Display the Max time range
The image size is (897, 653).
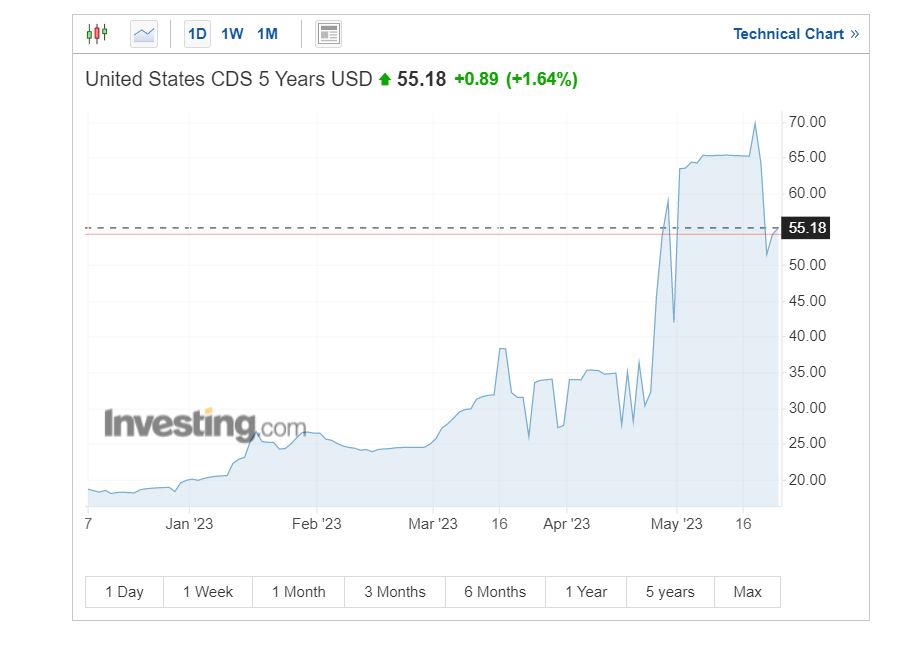click(747, 592)
